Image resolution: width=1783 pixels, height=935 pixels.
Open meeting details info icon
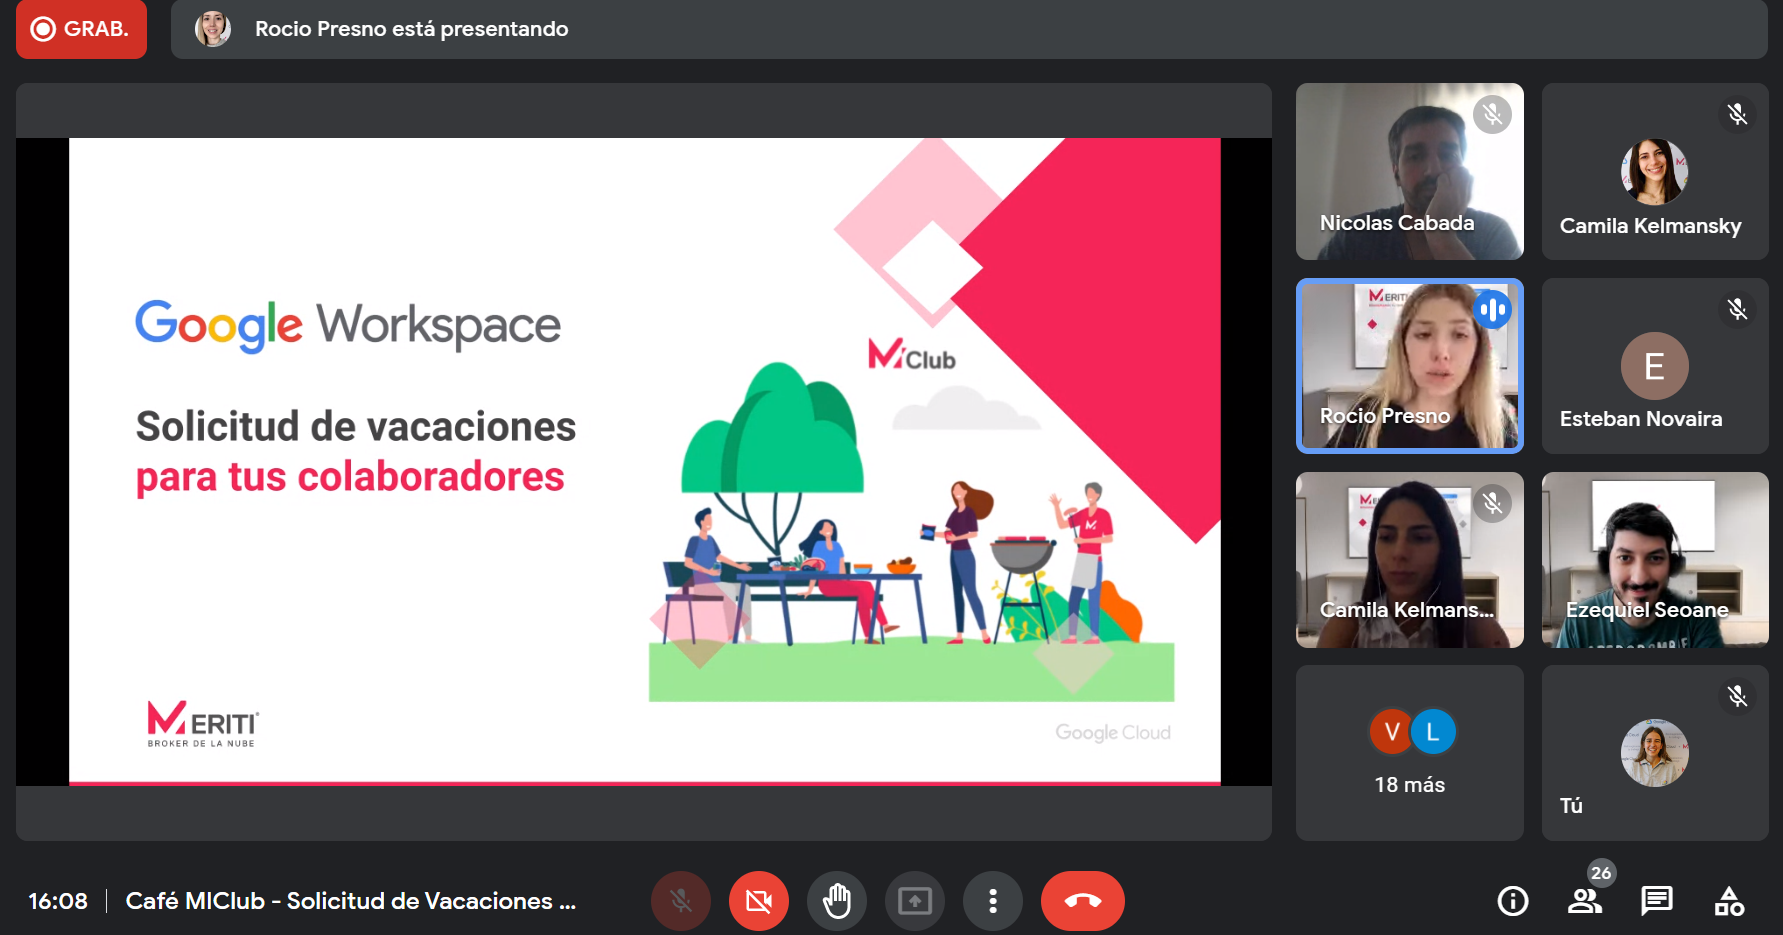[1513, 901]
